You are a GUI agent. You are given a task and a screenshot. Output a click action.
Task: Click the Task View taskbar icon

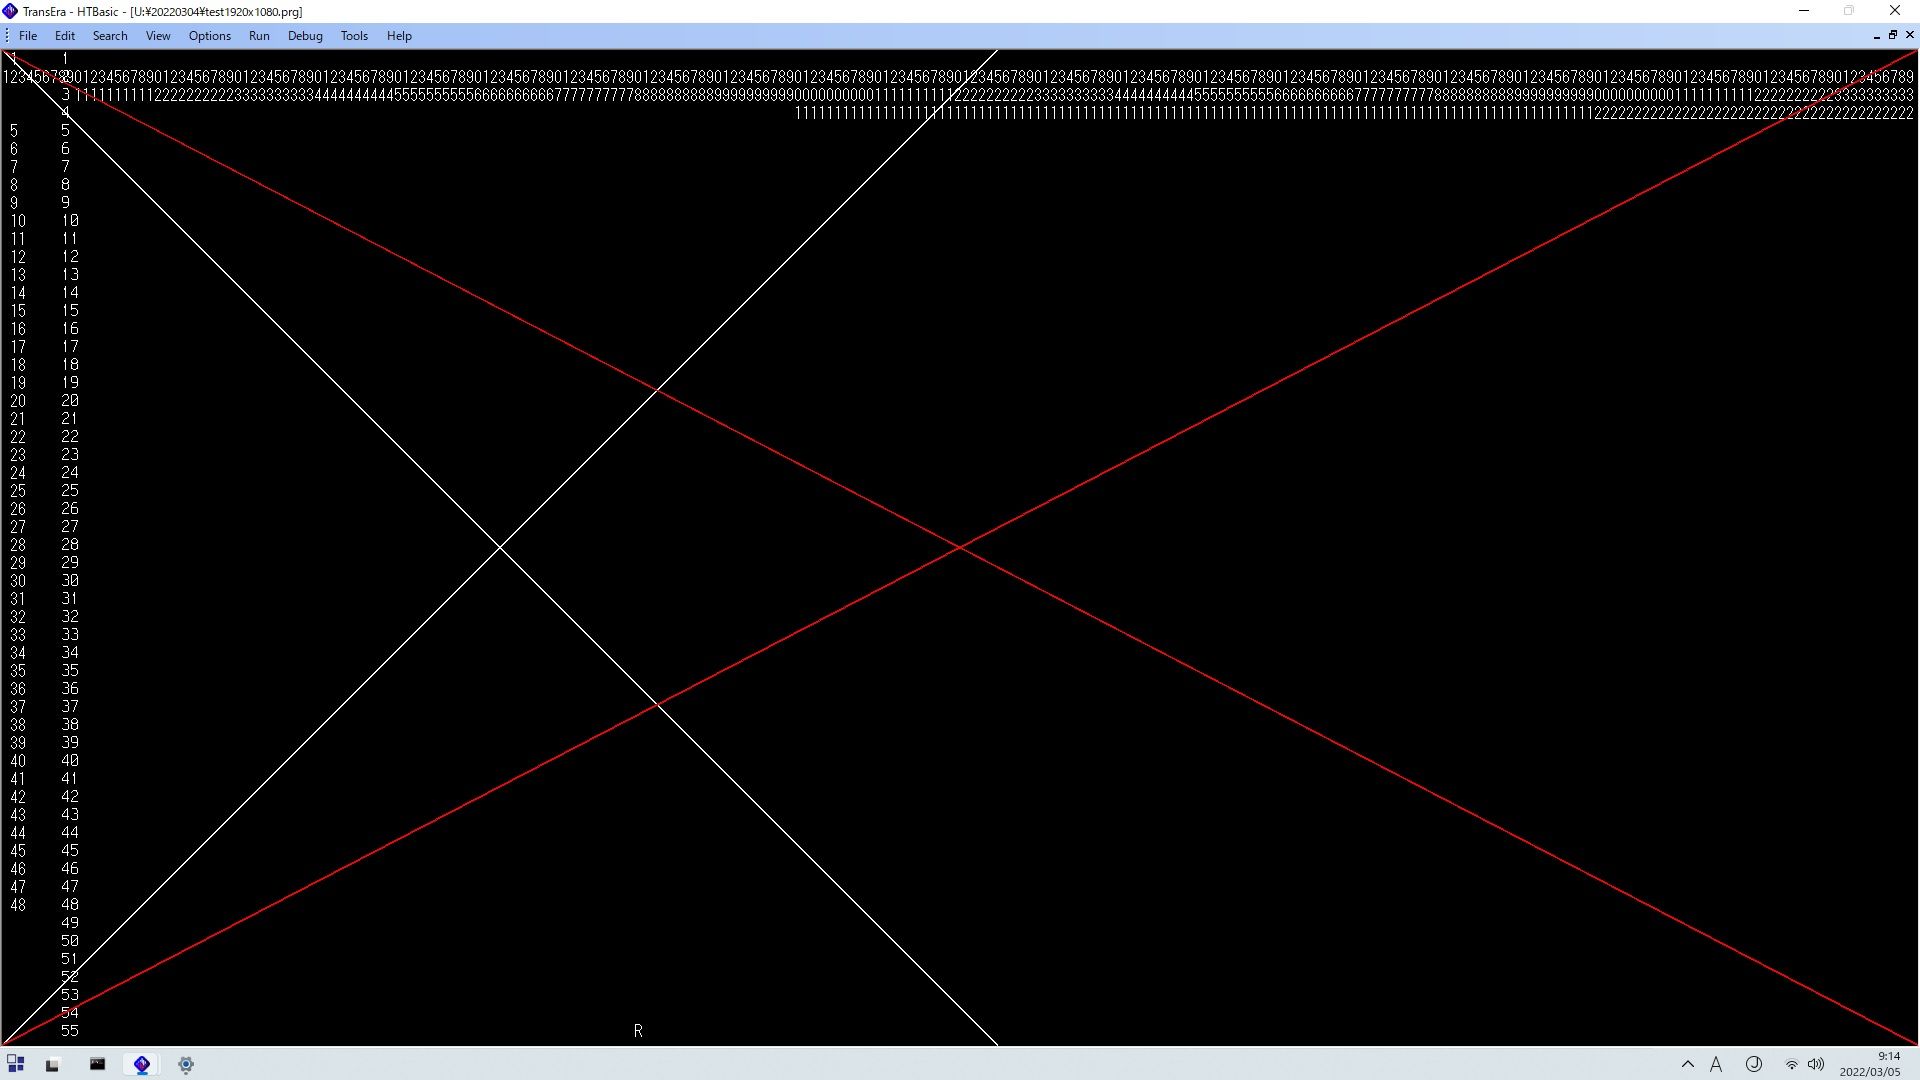53,1064
